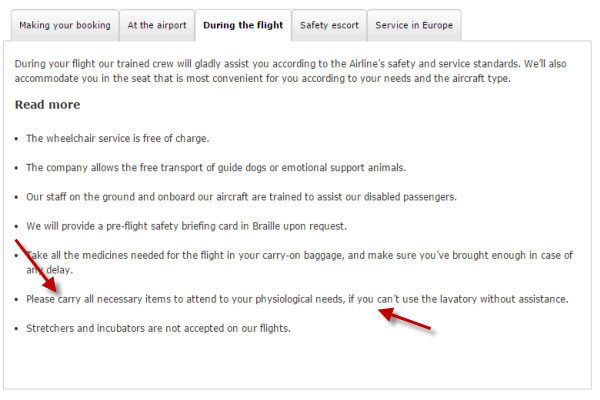
Task: Click the medicines in carry-on baggage line
Action: [300, 255]
